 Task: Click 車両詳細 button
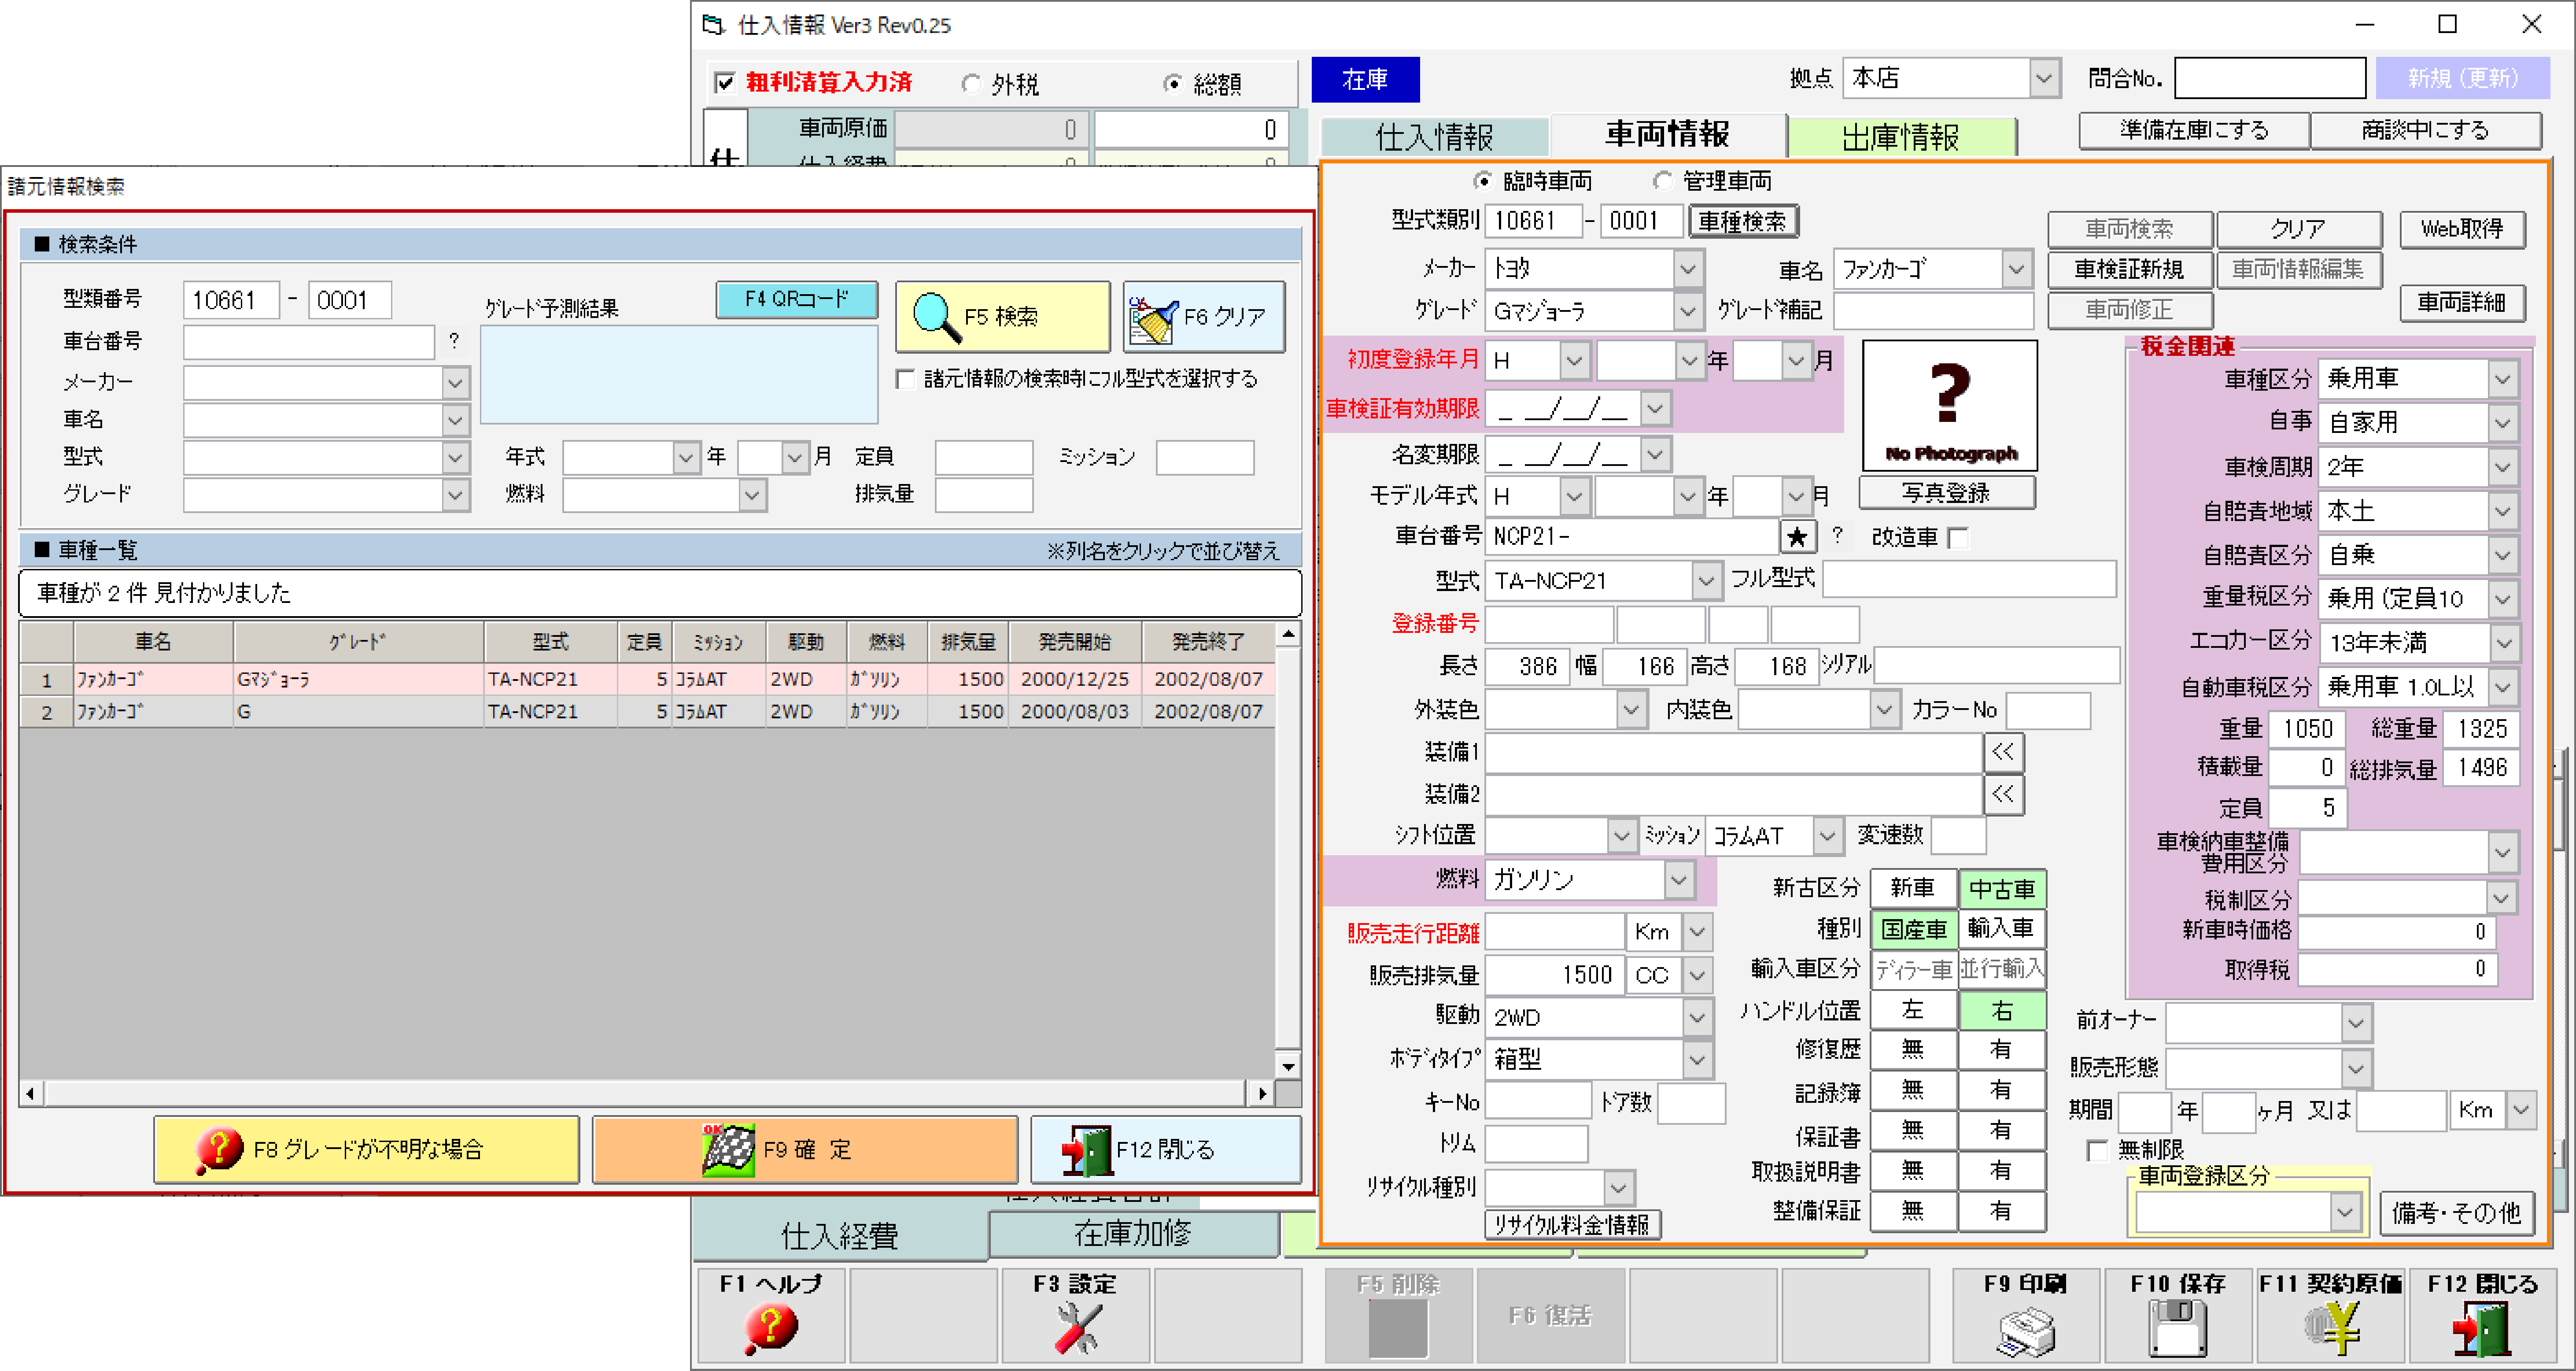click(x=2461, y=303)
